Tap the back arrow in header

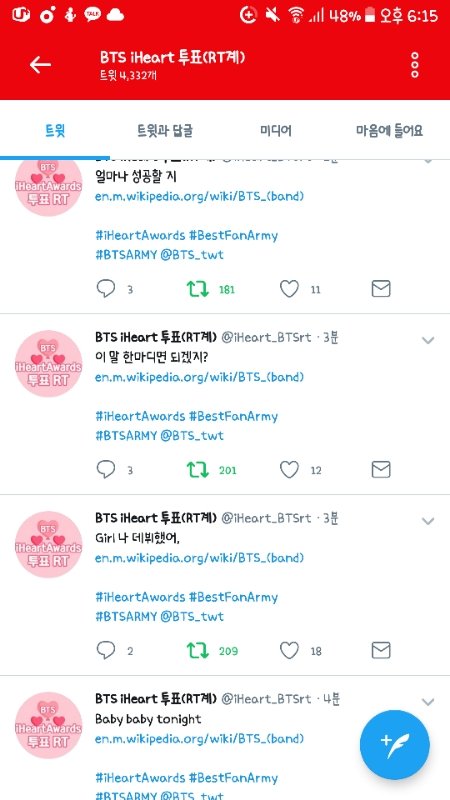pyautogui.click(x=40, y=65)
